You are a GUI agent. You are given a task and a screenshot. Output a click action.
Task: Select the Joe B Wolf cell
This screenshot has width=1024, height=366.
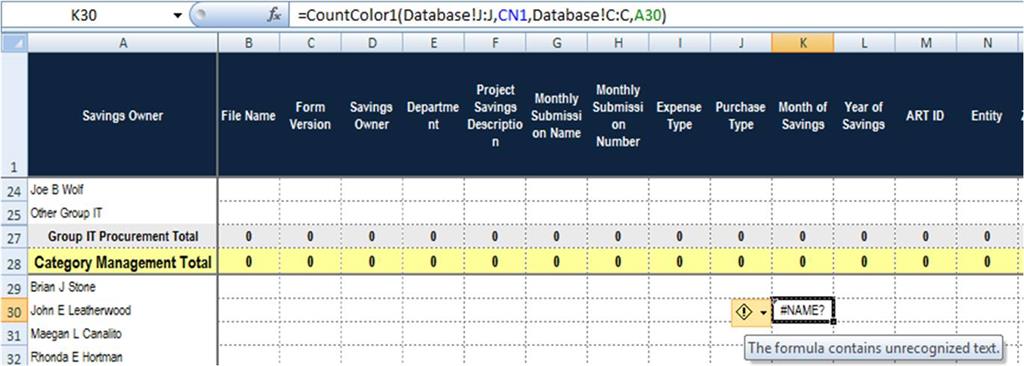tap(123, 190)
